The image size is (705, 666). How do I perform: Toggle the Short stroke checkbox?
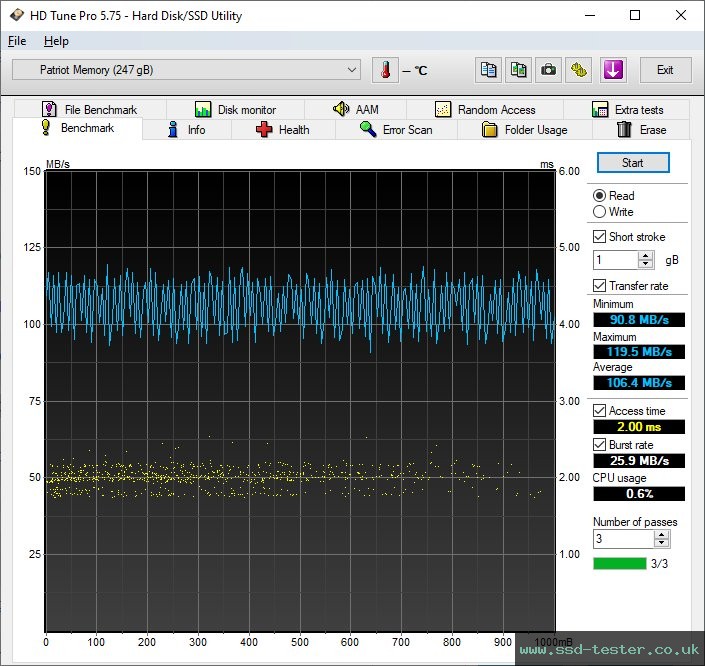(599, 237)
